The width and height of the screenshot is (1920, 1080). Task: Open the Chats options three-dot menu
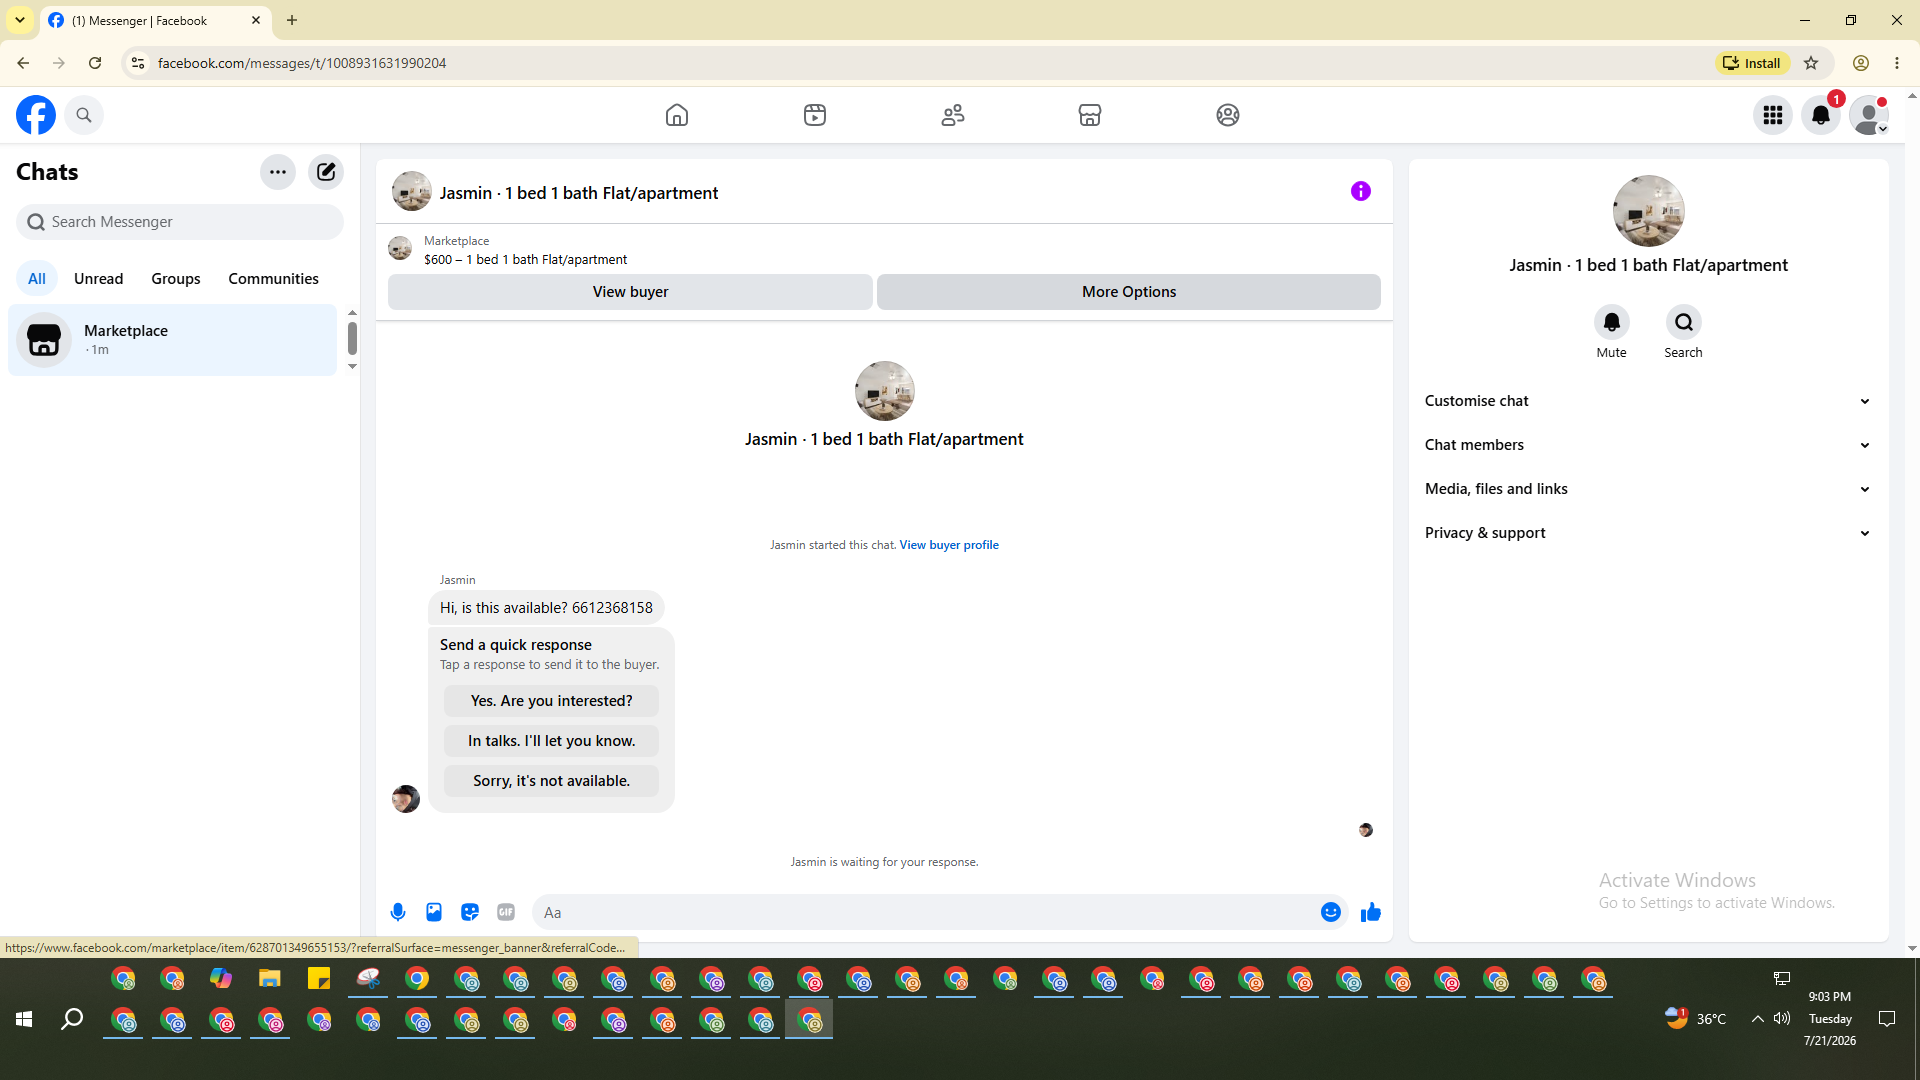[278, 172]
